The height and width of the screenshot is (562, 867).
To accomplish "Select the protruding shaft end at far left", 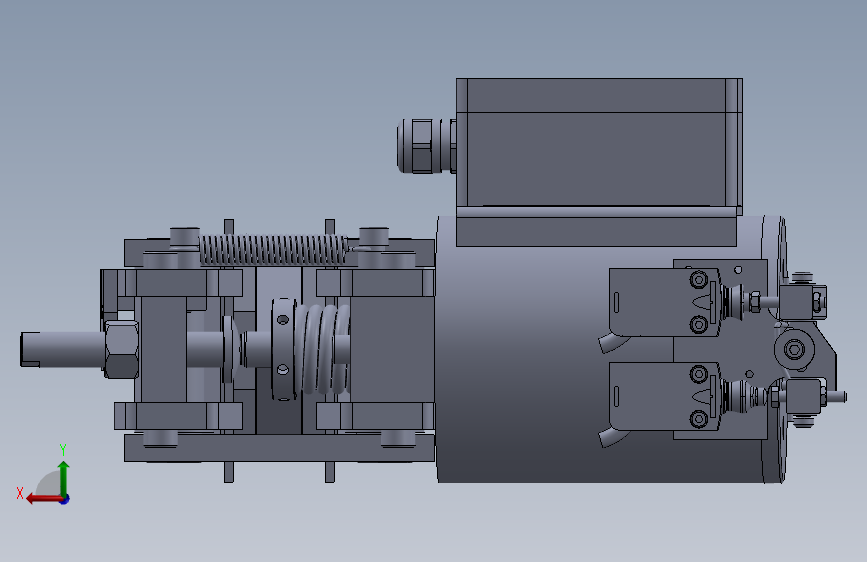I will click(x=61, y=349).
